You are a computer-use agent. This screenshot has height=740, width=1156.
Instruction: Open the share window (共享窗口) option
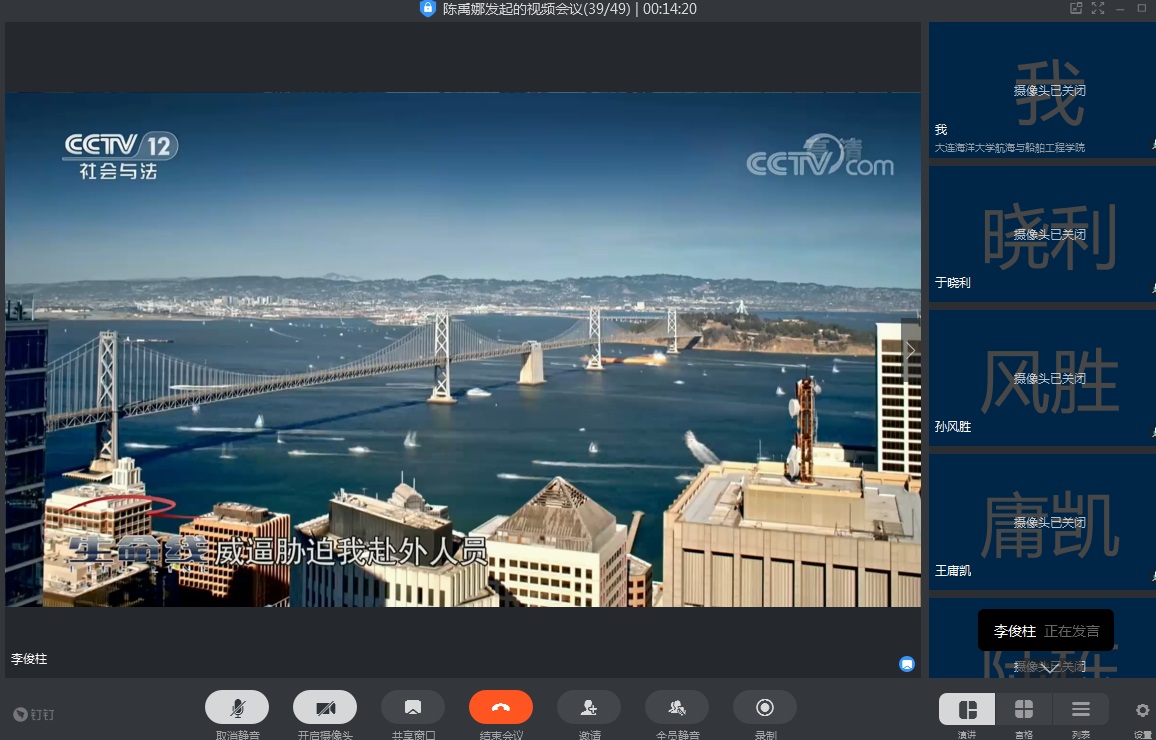[x=413, y=707]
